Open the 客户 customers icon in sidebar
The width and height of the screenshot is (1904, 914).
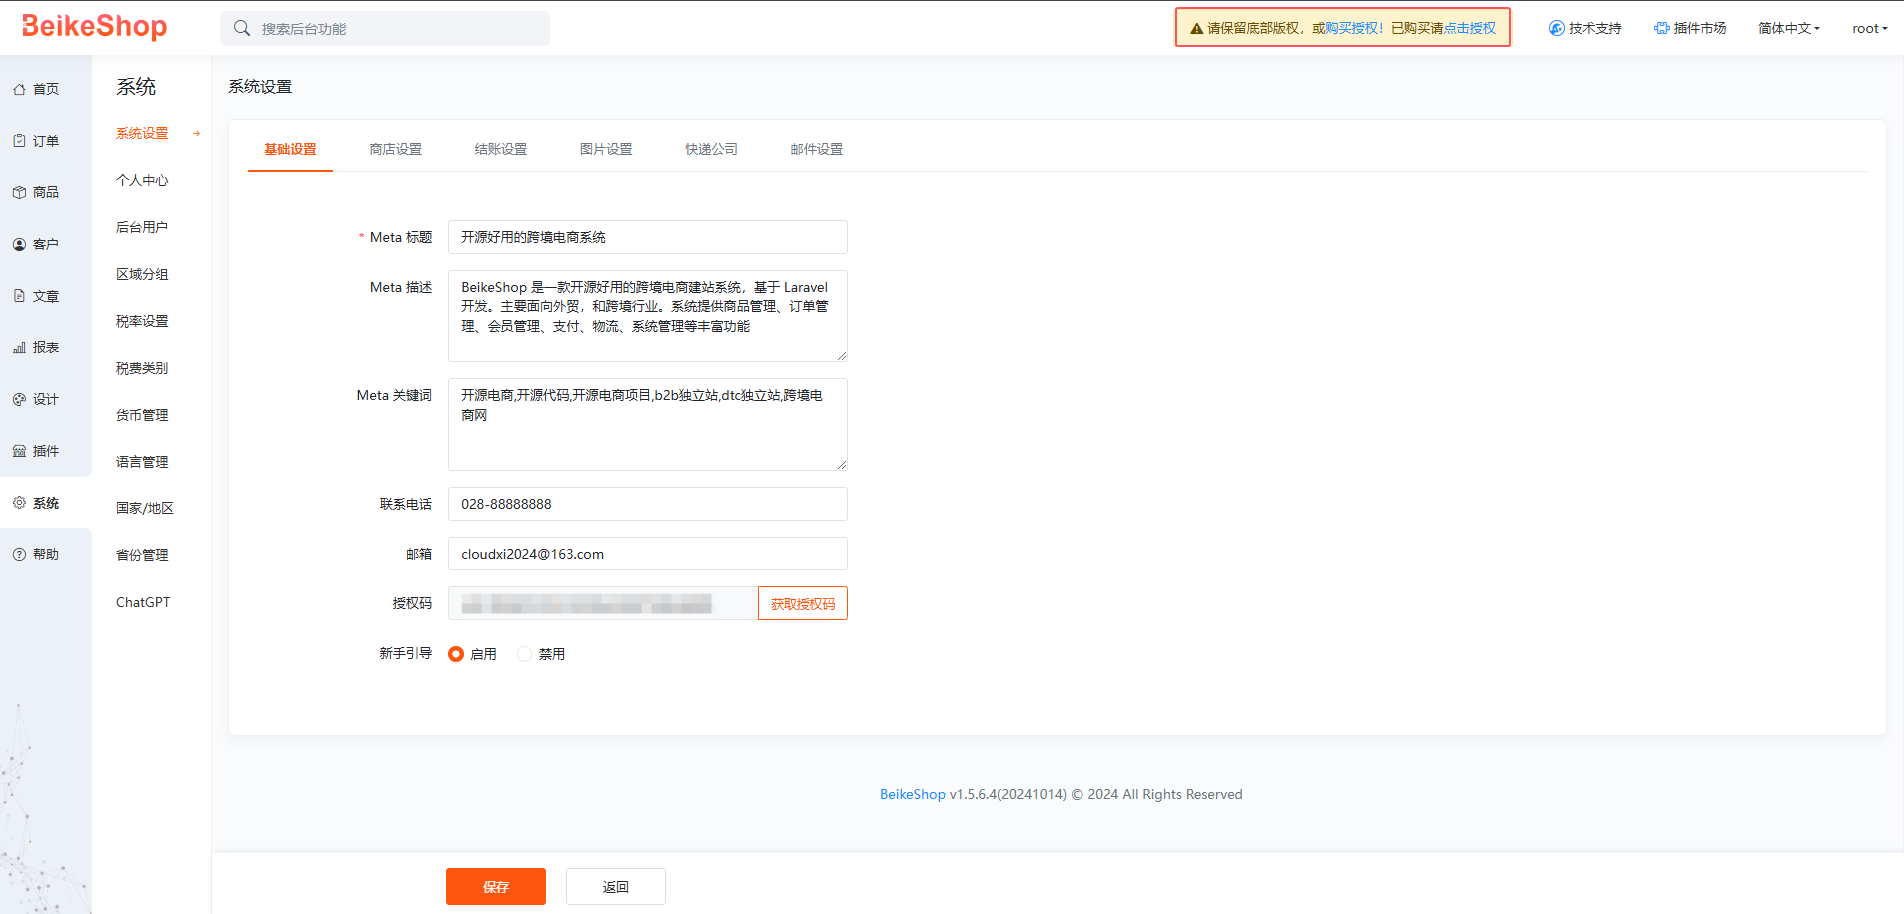click(19, 244)
